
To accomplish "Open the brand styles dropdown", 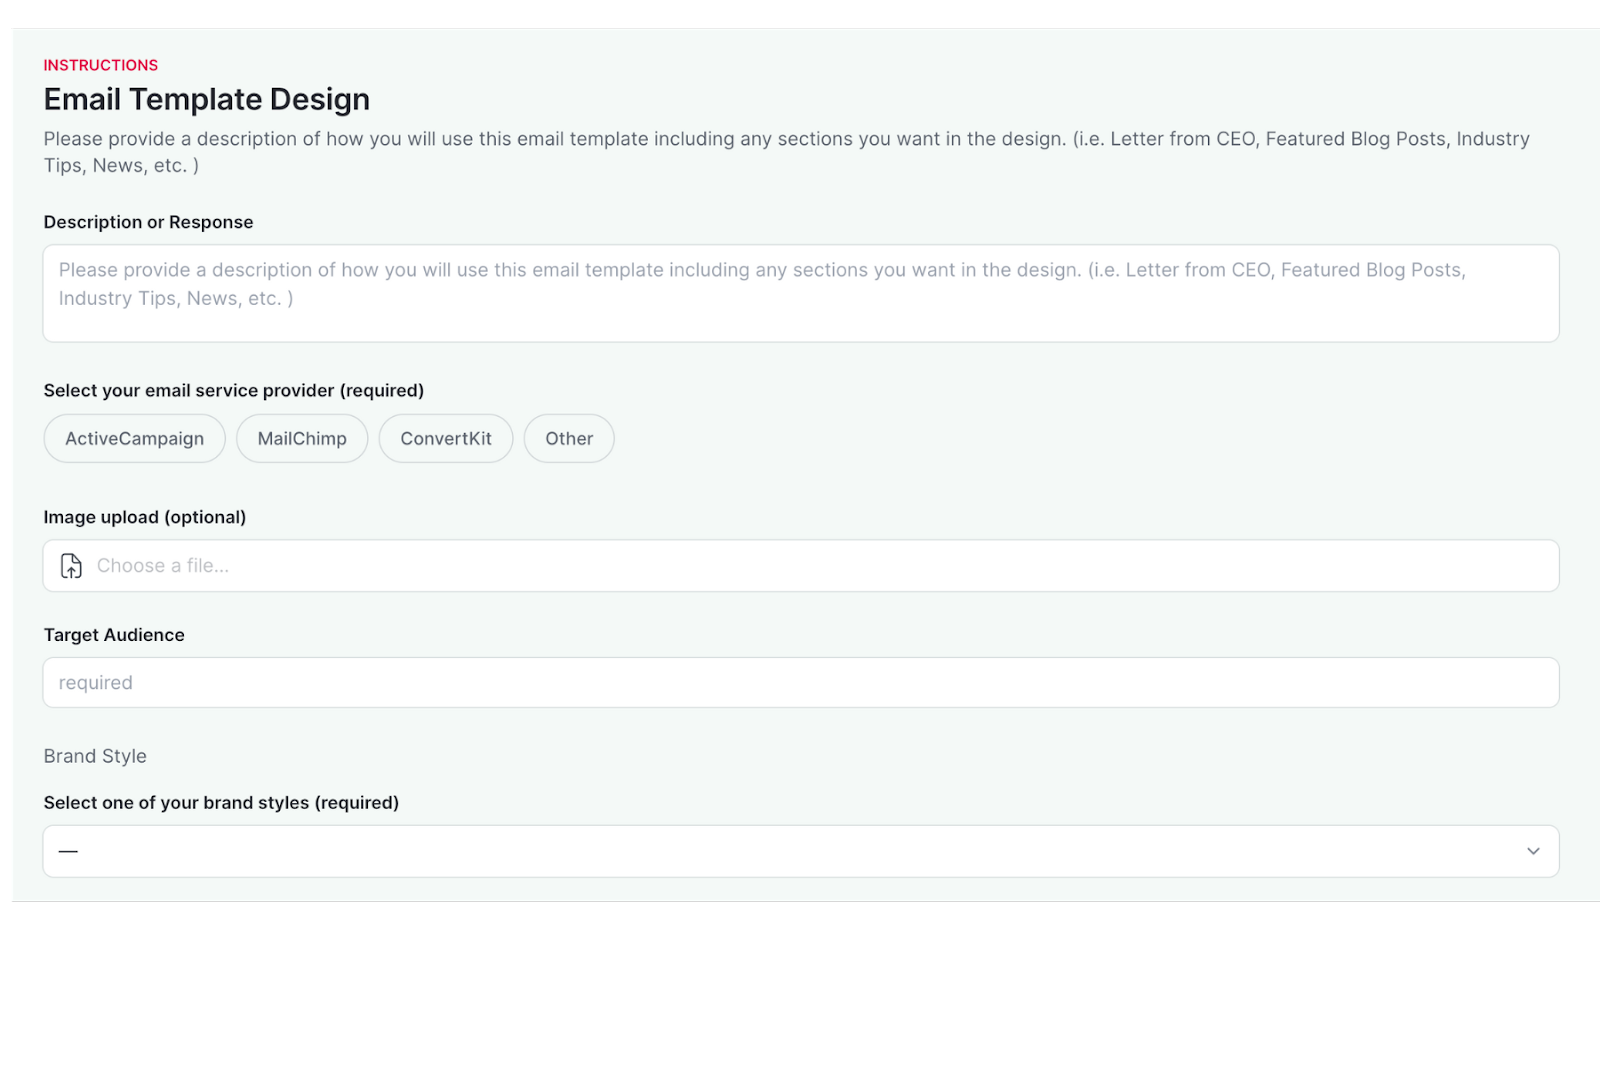I will [800, 851].
